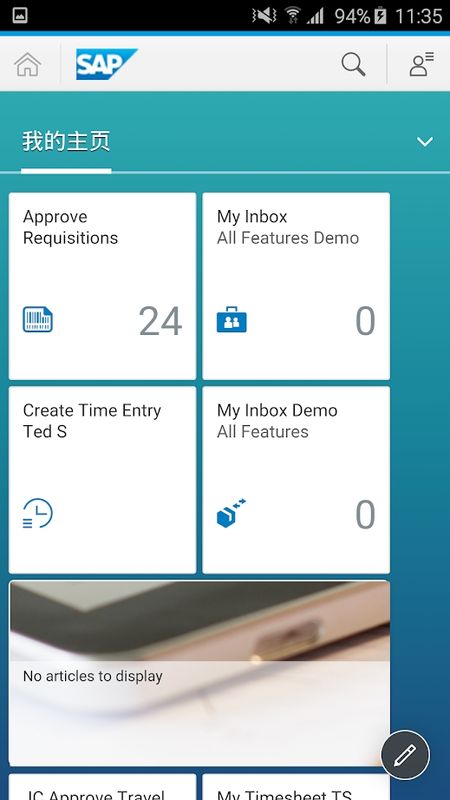This screenshot has width=450, height=800.
Task: Open the JC Approve Travel tile
Action: pos(102,787)
